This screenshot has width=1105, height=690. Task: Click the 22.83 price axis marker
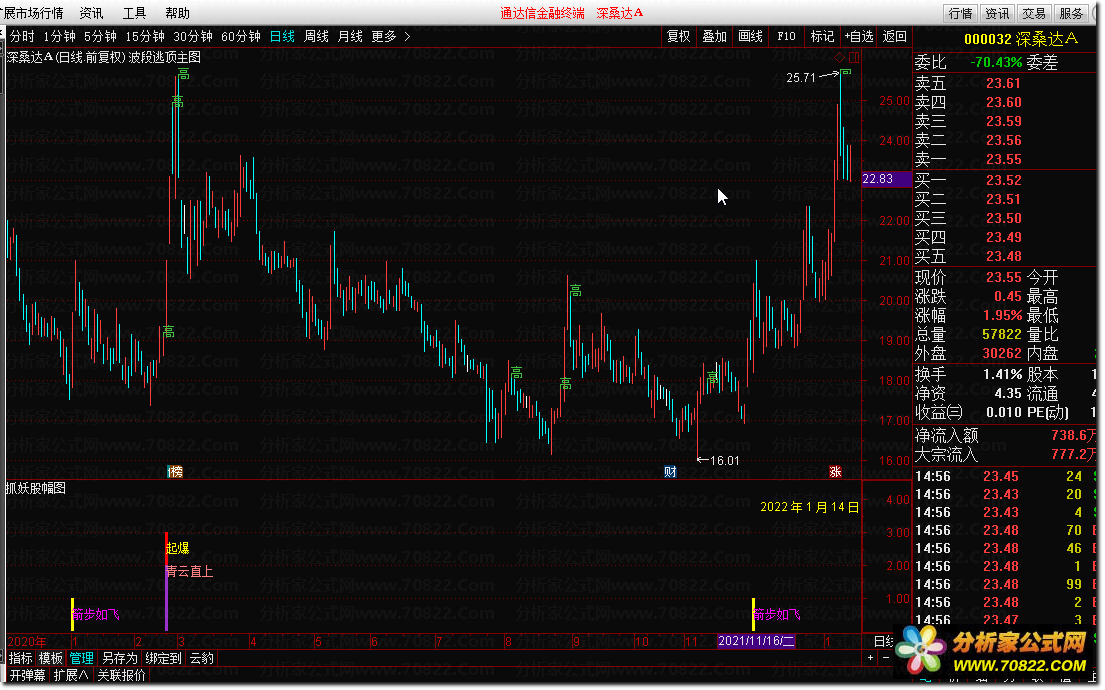tap(885, 179)
